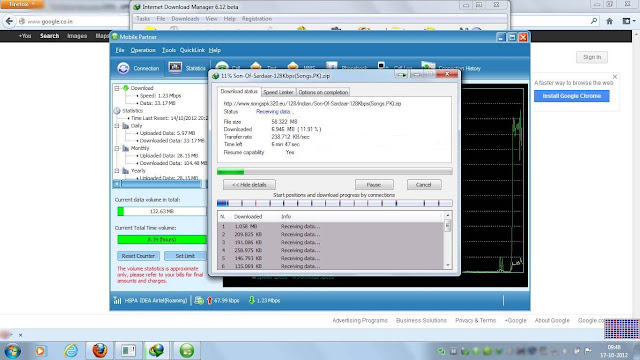Click the Windows Start orb
Screen dimensions: 640x360
pyautogui.click(x=12, y=351)
